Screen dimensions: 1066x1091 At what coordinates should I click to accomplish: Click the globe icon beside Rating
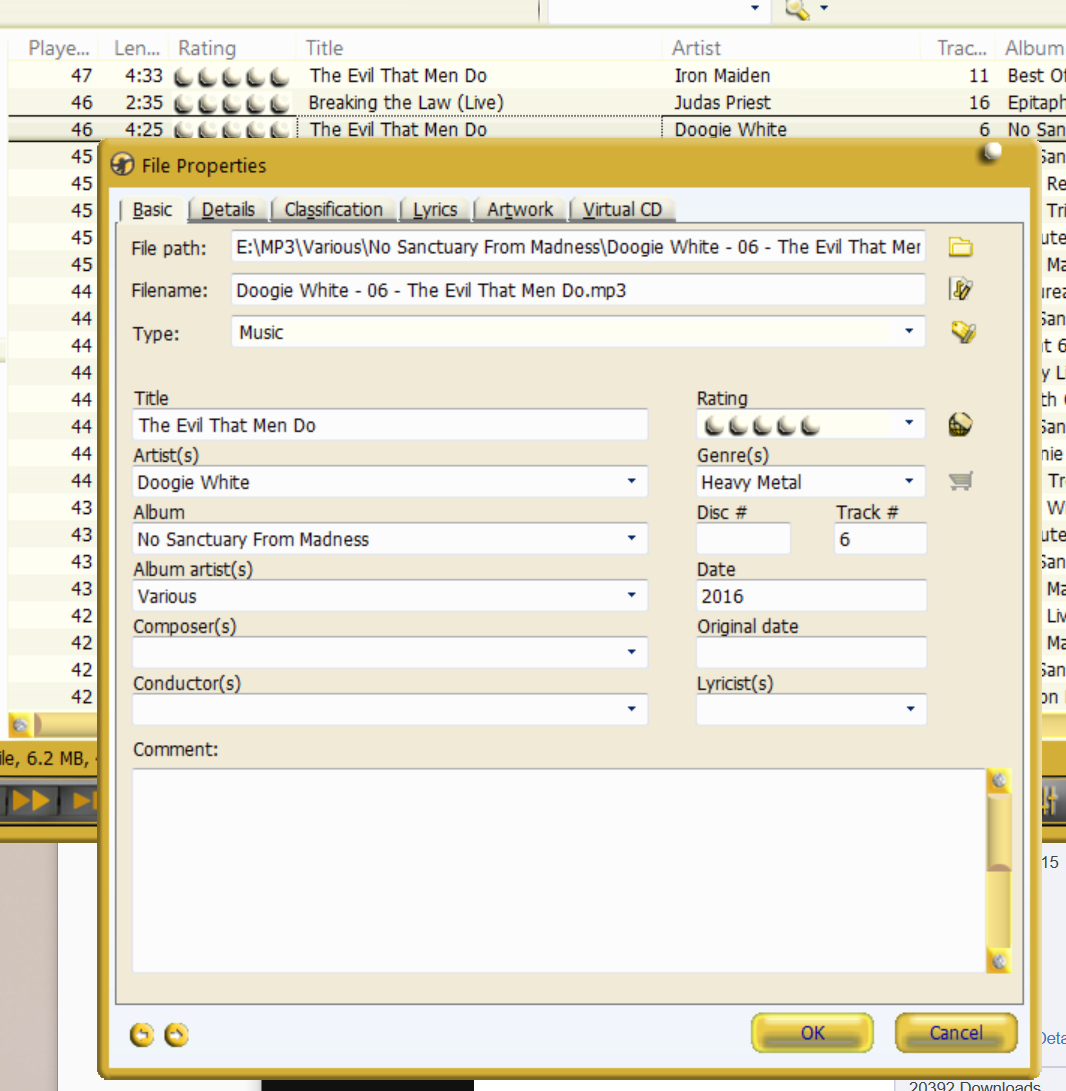point(960,424)
